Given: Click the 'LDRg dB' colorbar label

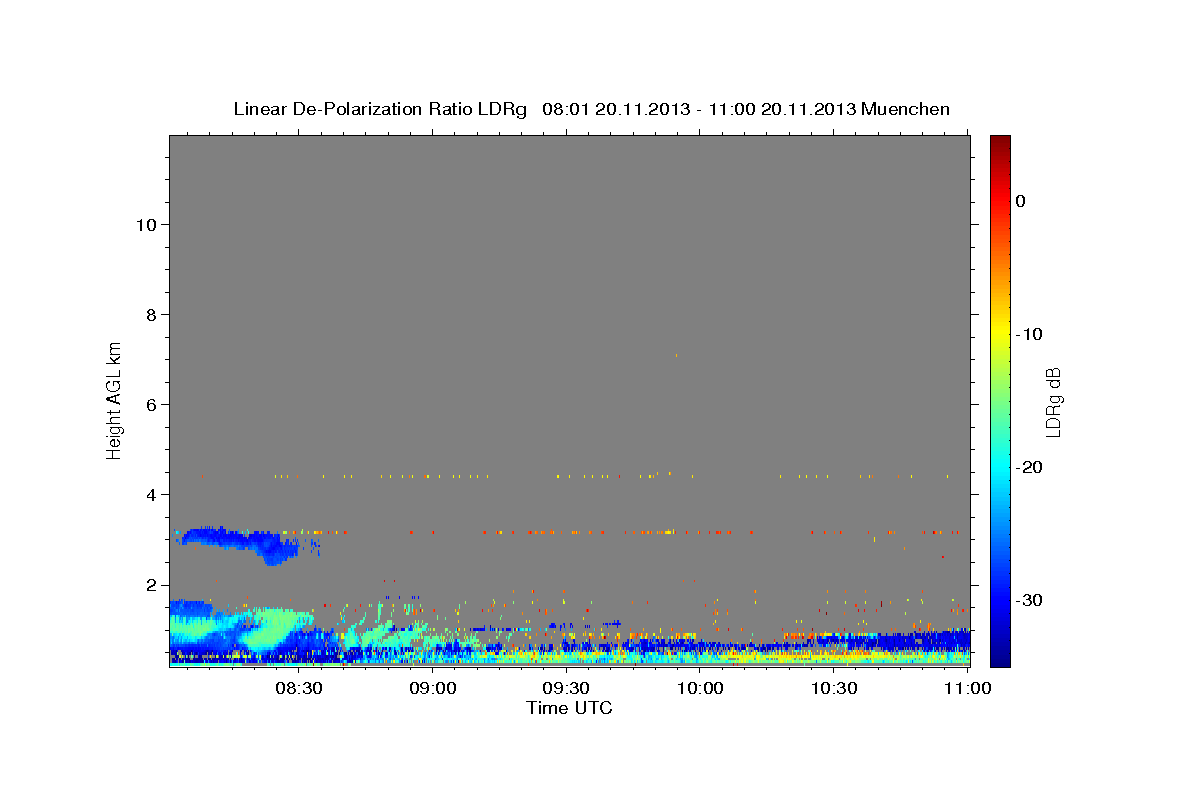Looking at the screenshot, I should tap(1053, 402).
